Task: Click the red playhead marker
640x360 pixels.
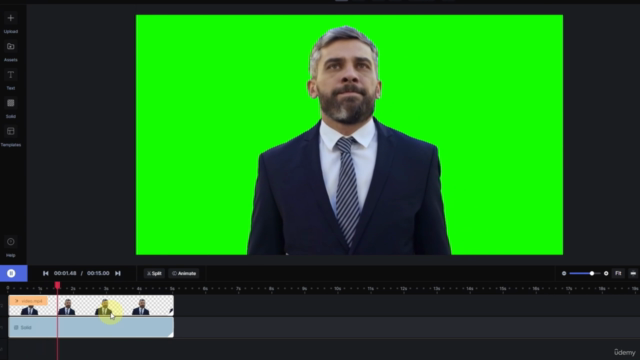Action: [58, 285]
